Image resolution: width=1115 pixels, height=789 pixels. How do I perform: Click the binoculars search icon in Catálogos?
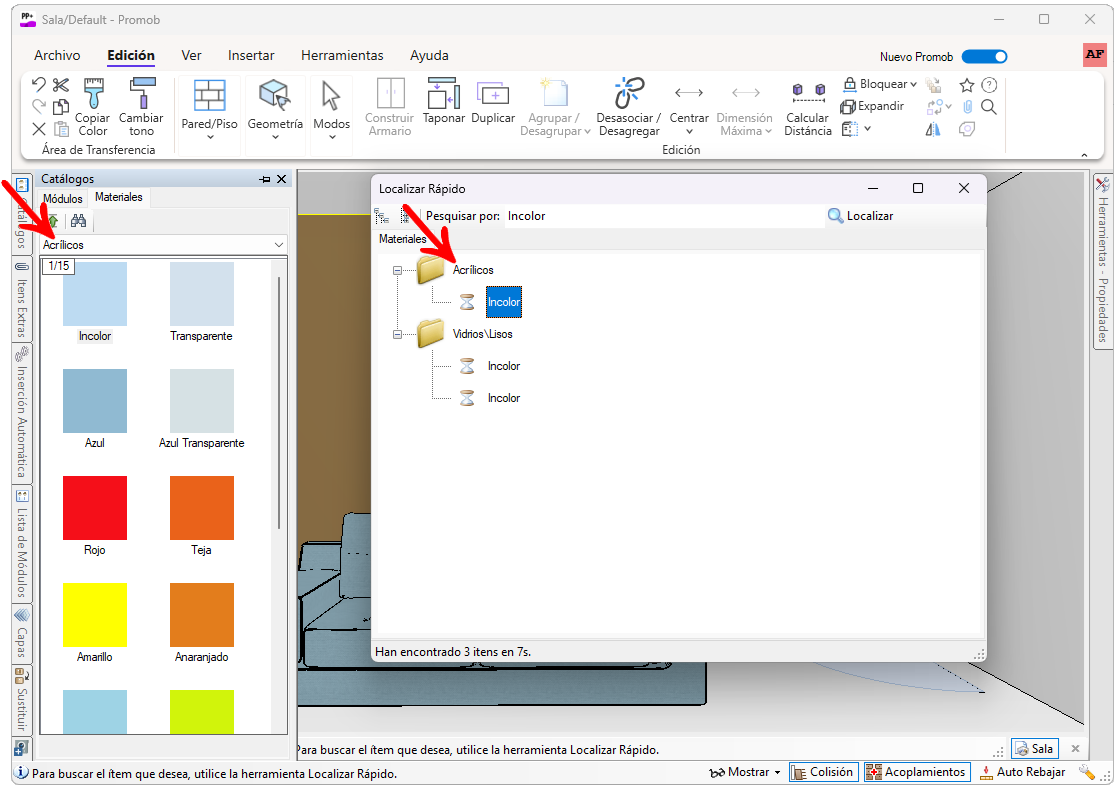tap(78, 221)
